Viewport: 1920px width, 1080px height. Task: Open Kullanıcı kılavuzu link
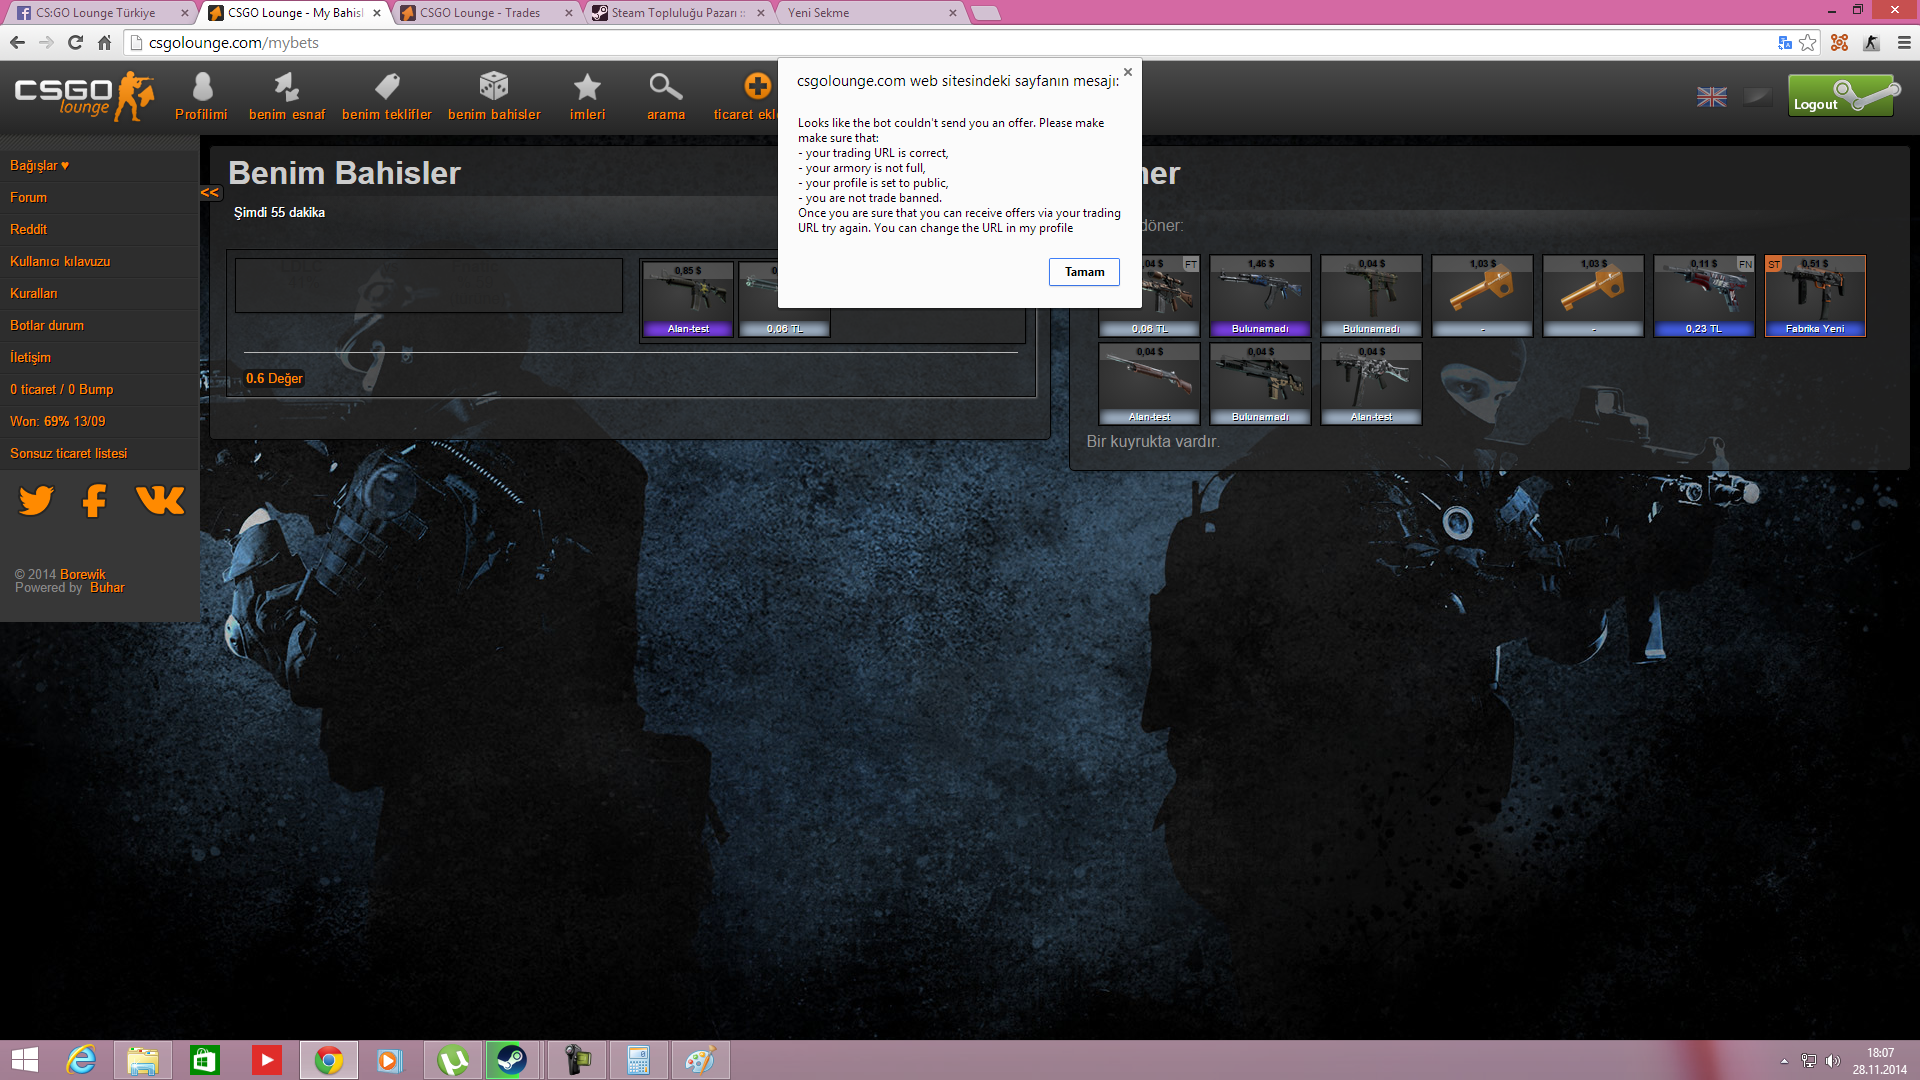(x=60, y=261)
